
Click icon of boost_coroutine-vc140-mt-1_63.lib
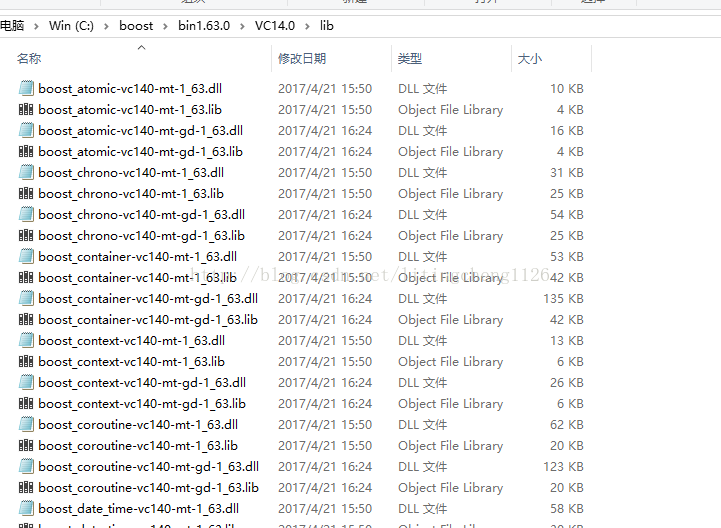[x=26, y=446]
